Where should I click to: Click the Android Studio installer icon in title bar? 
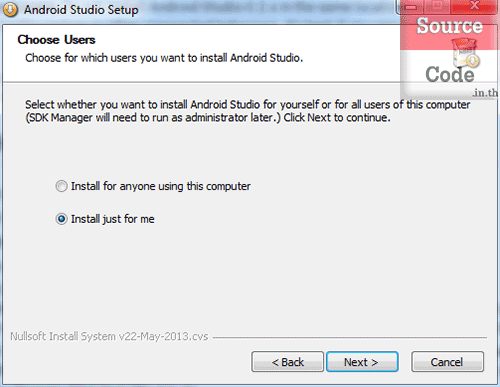pos(10,9)
